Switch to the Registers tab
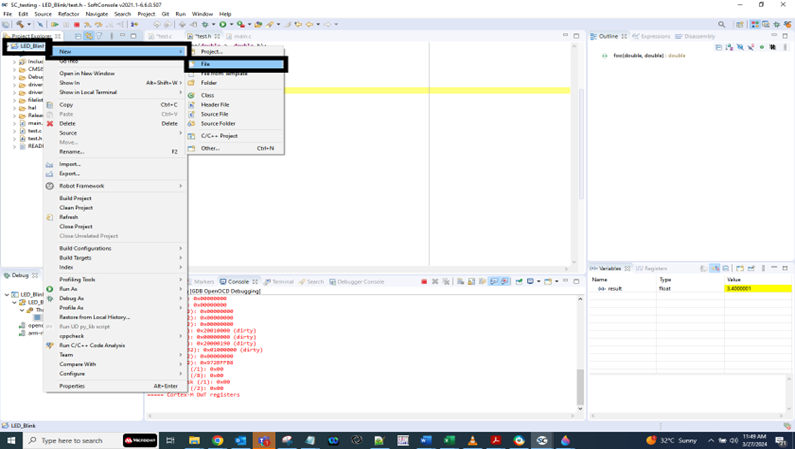The image size is (795, 449). (x=652, y=269)
